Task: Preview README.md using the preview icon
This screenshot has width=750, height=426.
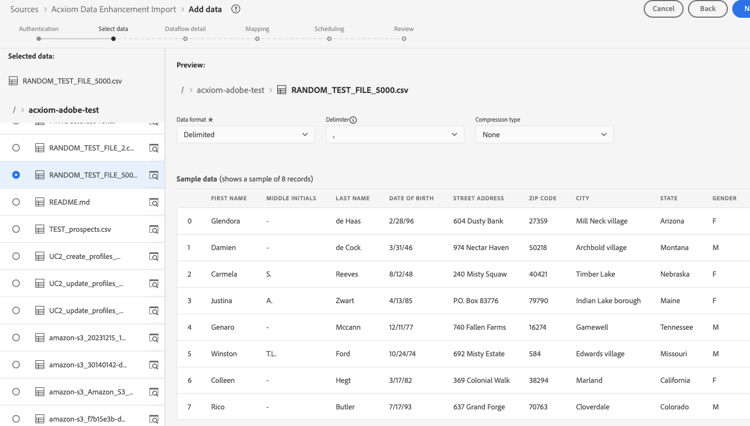Action: click(154, 203)
